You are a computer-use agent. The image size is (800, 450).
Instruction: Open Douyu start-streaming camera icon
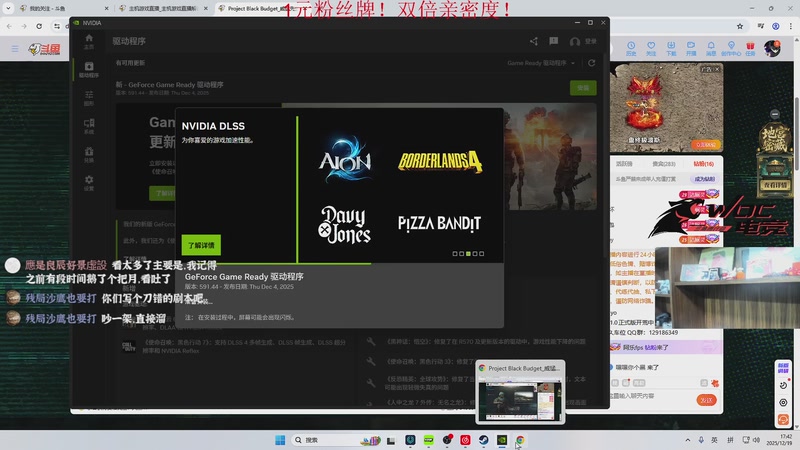pyautogui.click(x=691, y=48)
